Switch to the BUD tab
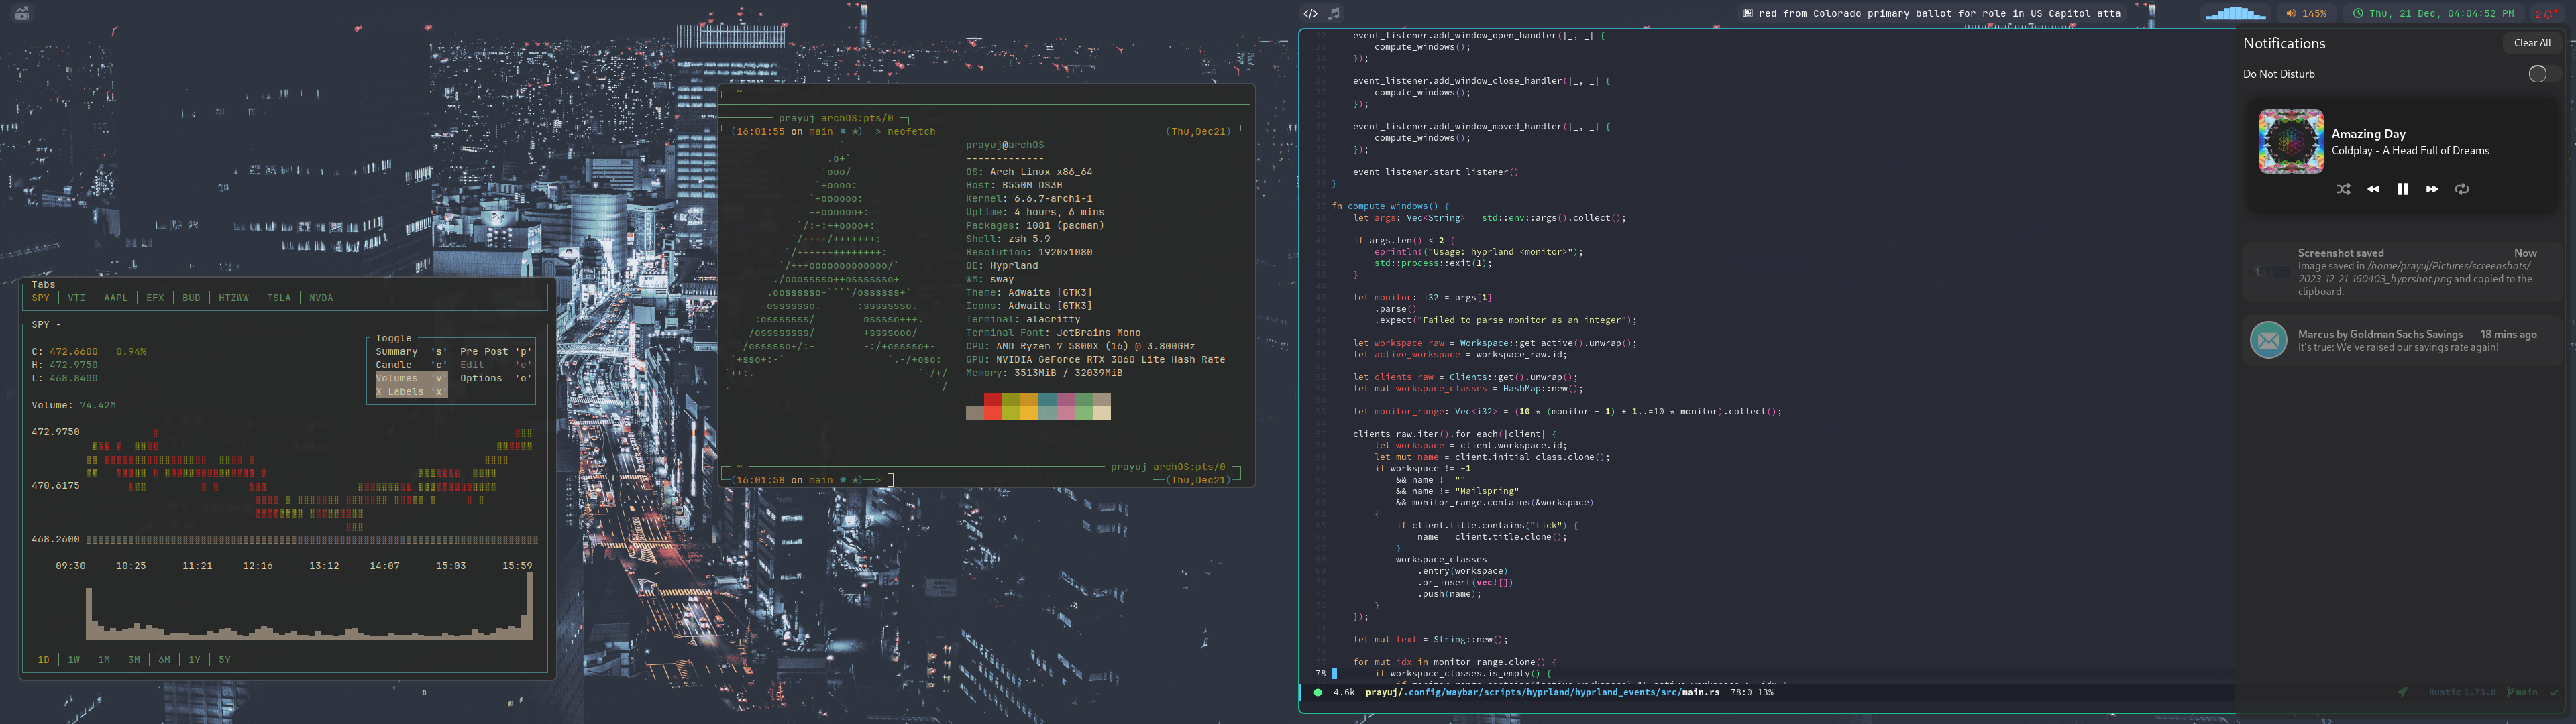The image size is (2576, 724). click(x=191, y=298)
